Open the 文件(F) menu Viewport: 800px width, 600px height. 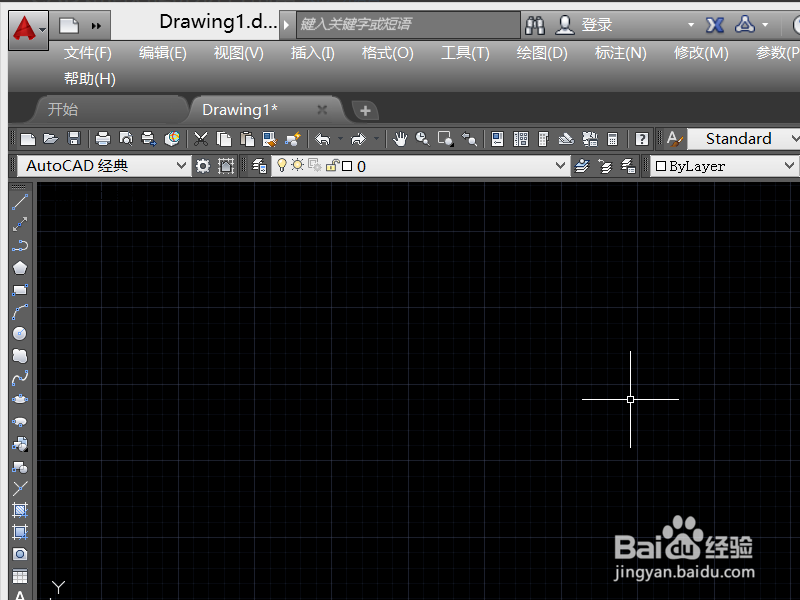point(88,53)
